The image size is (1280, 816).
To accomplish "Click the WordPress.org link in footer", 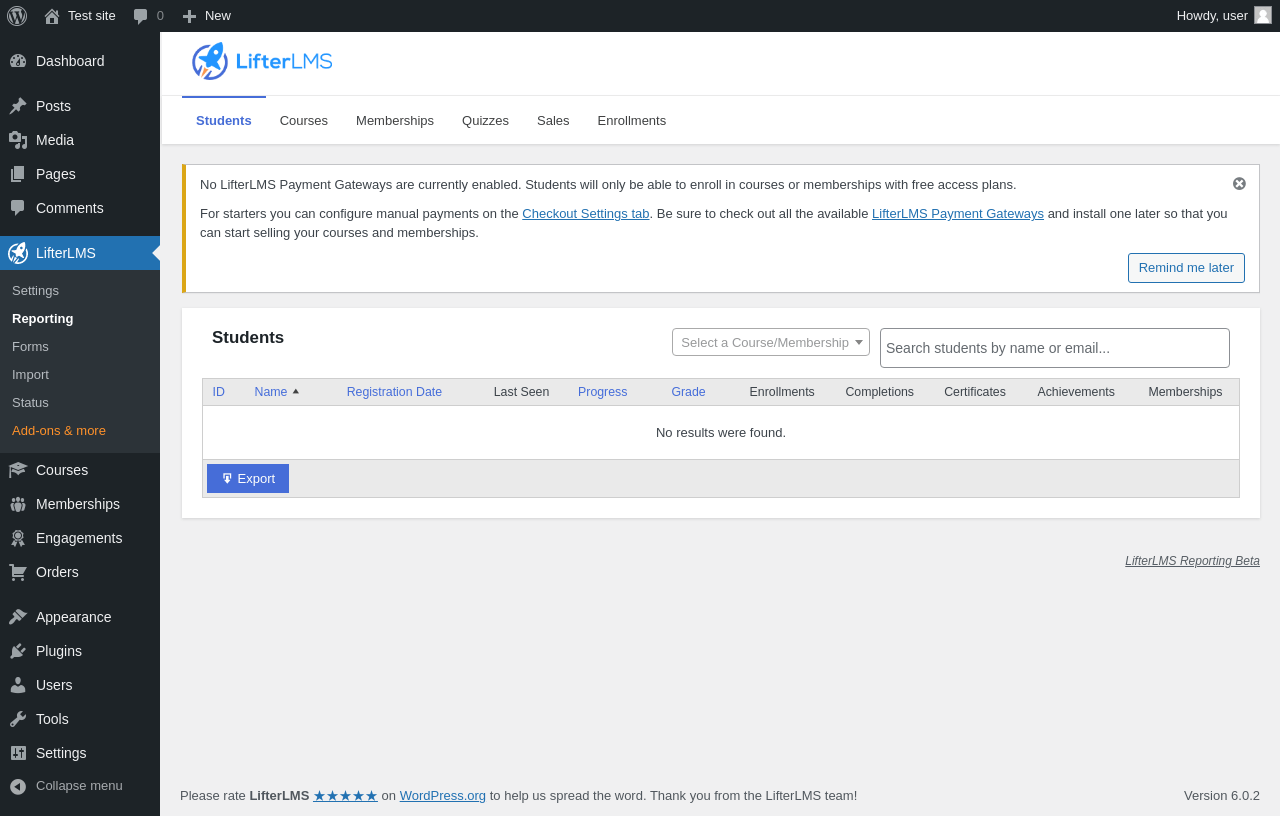I will click(443, 796).
